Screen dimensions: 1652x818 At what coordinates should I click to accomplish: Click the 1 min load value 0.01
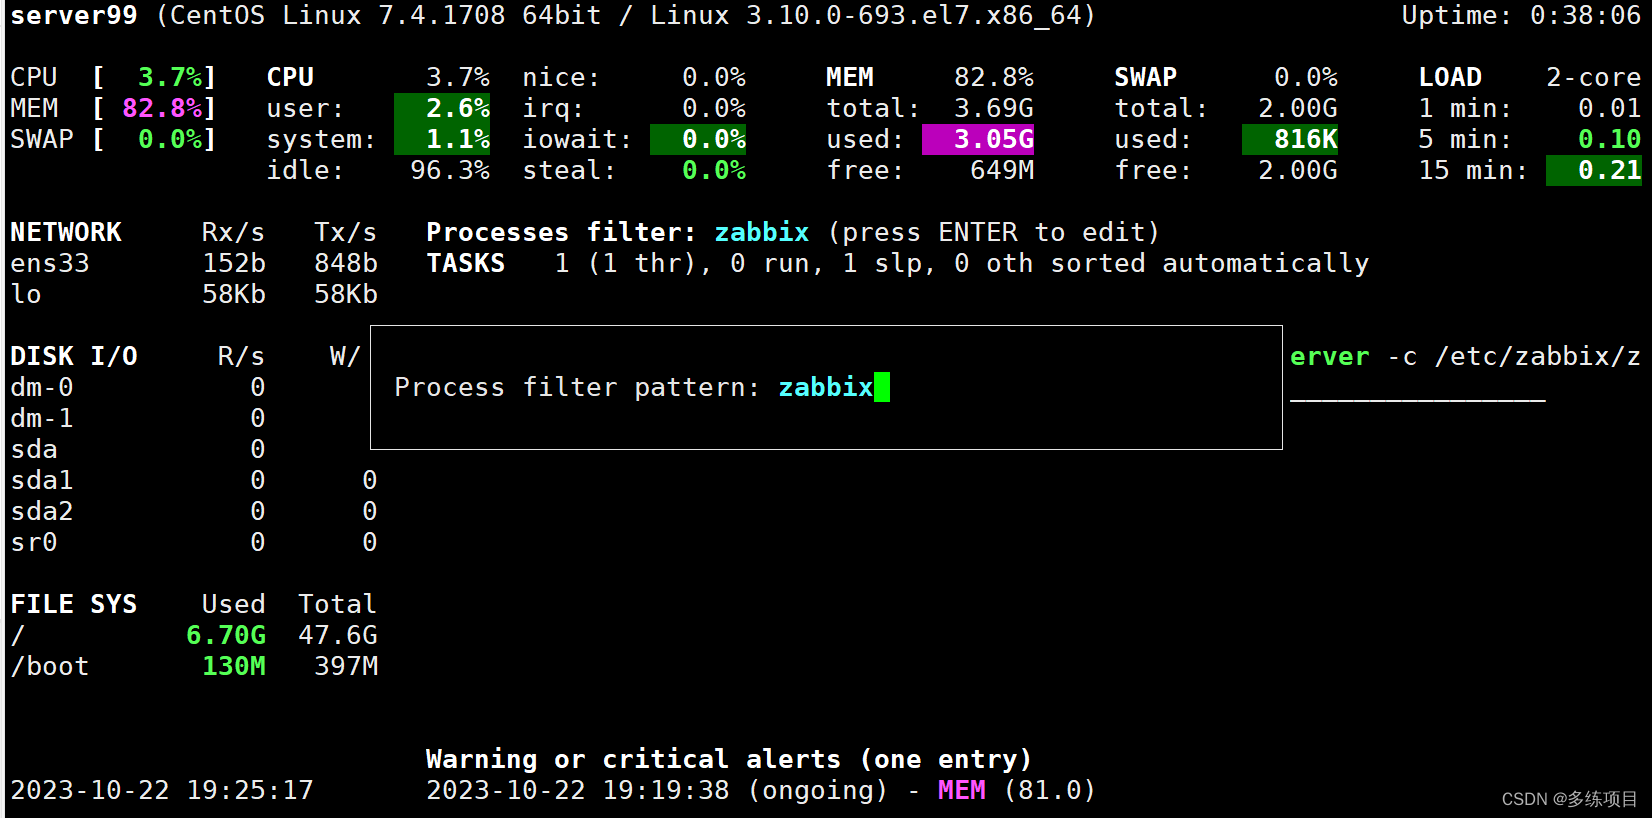[x=1609, y=108]
